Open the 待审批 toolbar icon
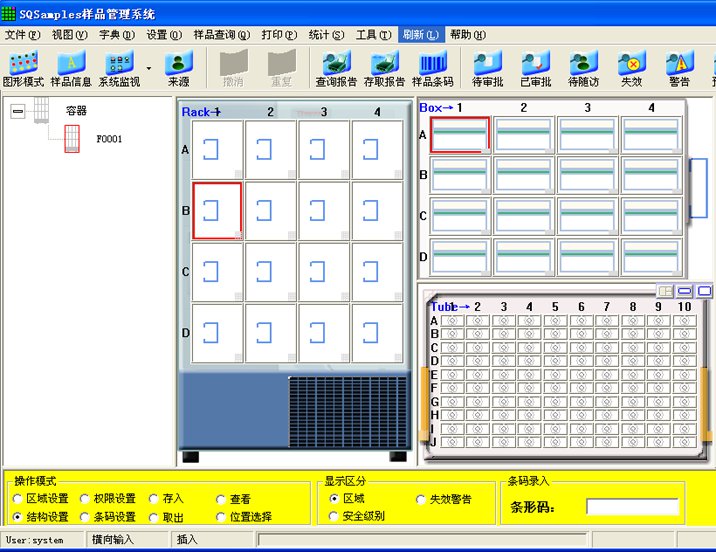716x552 pixels. 487,68
